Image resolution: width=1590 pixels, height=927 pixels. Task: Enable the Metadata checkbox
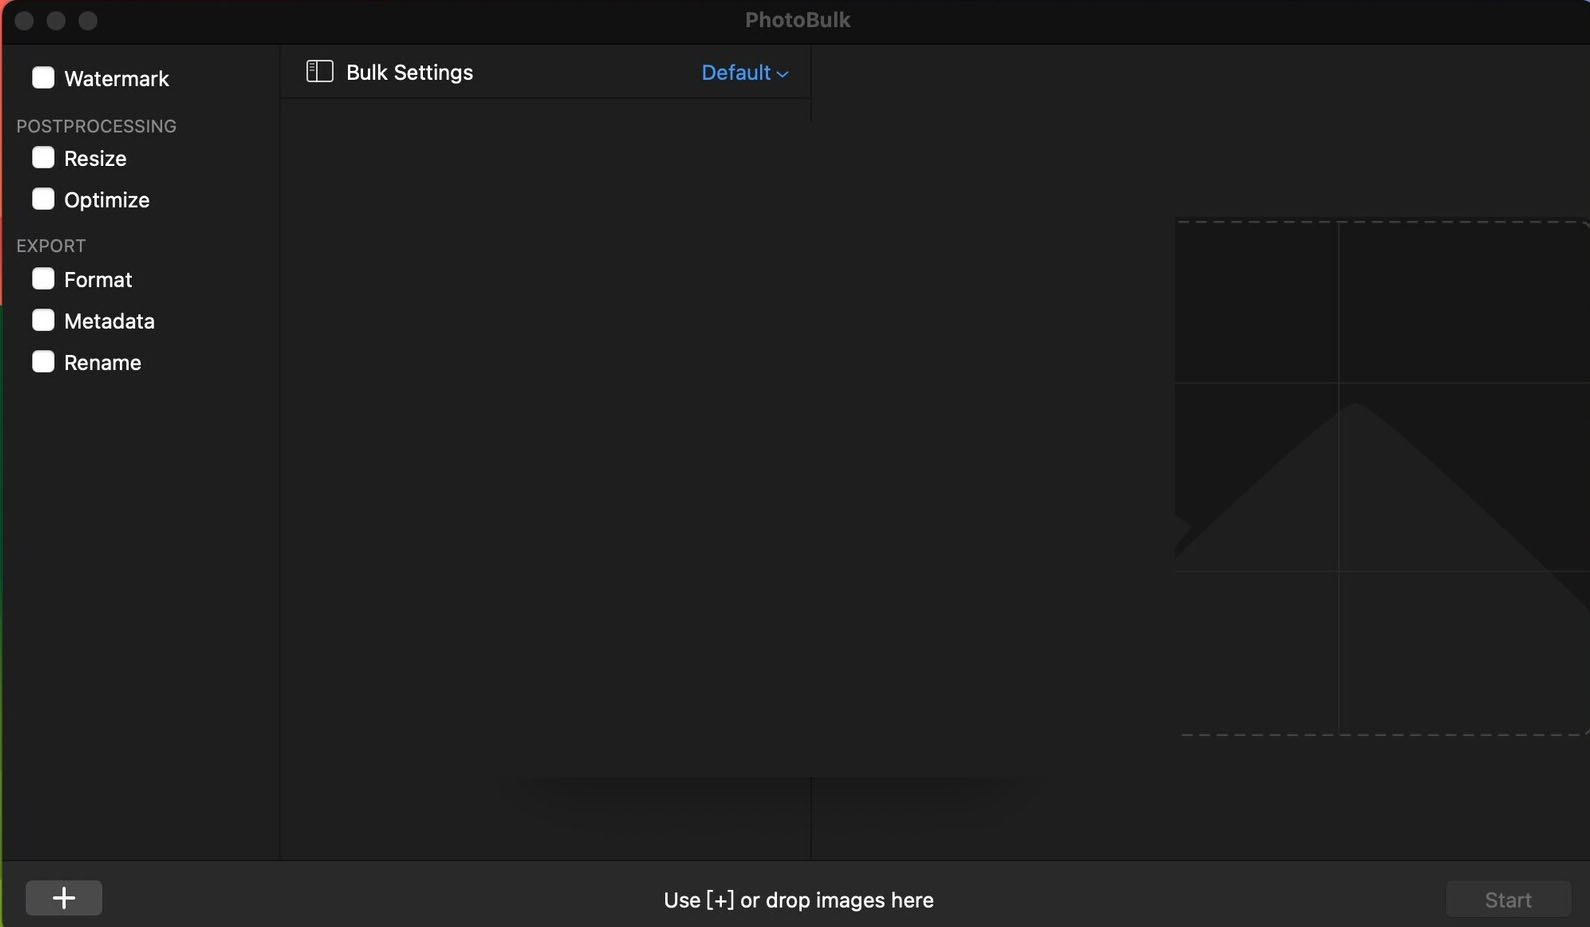click(x=43, y=320)
